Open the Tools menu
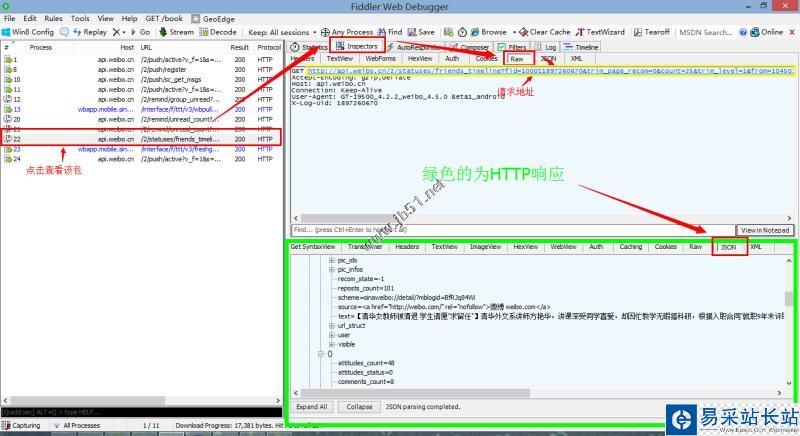Screen dimensions: 800x436 80,18
